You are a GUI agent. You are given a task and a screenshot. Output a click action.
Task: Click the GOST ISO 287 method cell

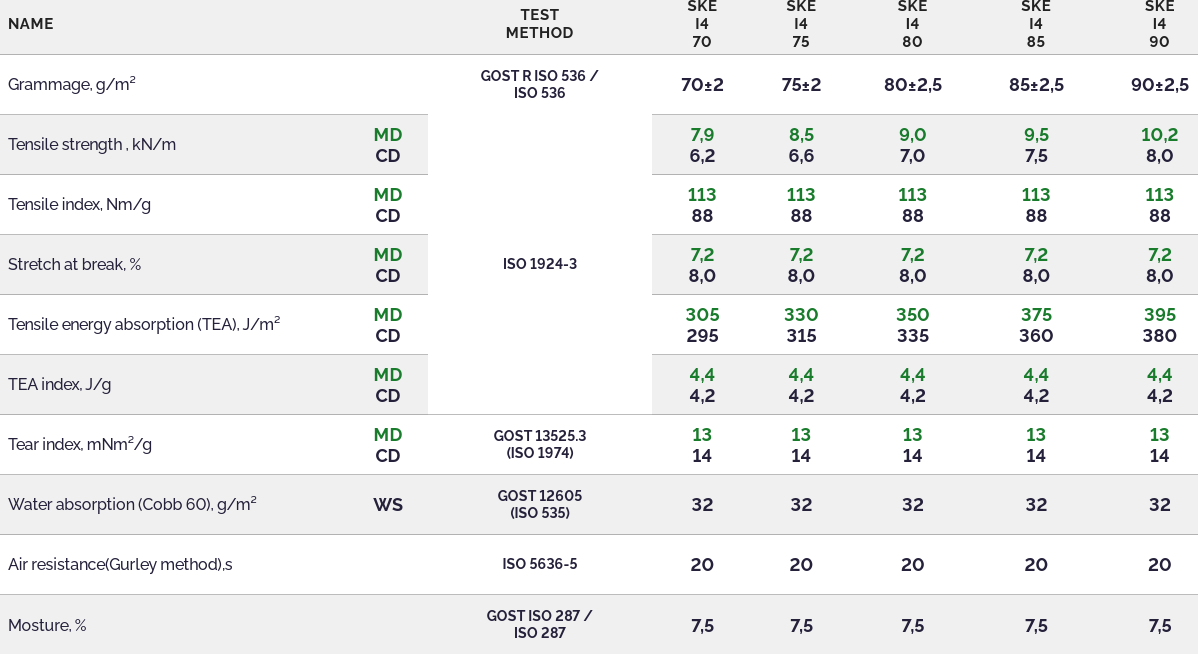click(x=539, y=625)
